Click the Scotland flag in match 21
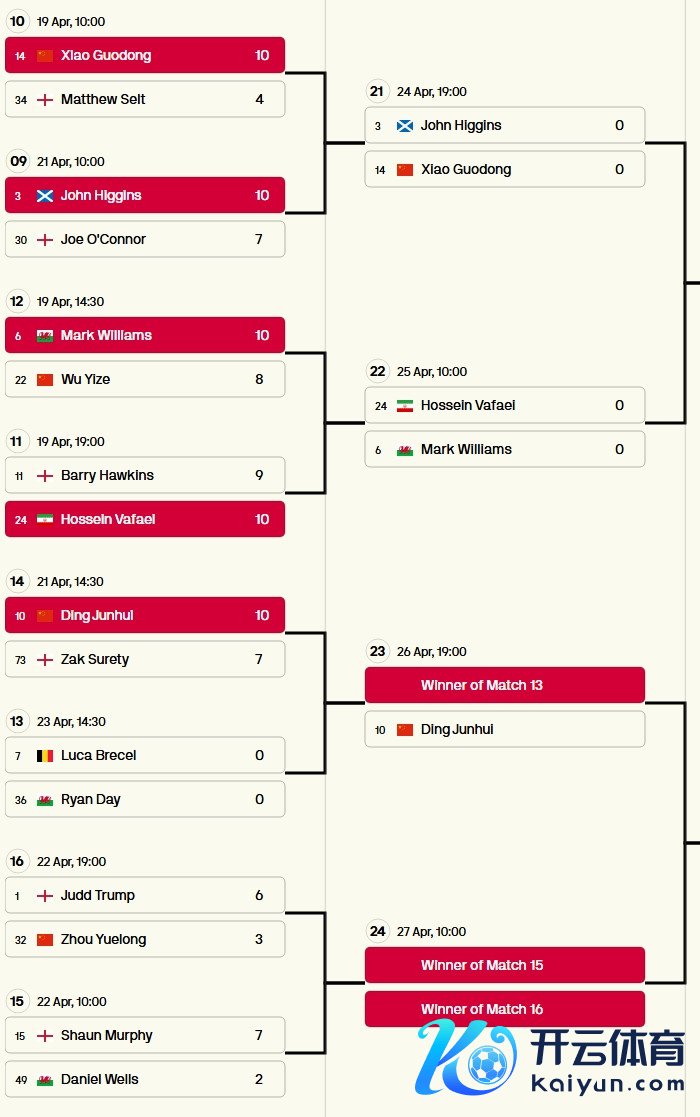The width and height of the screenshot is (700, 1117). [x=405, y=126]
